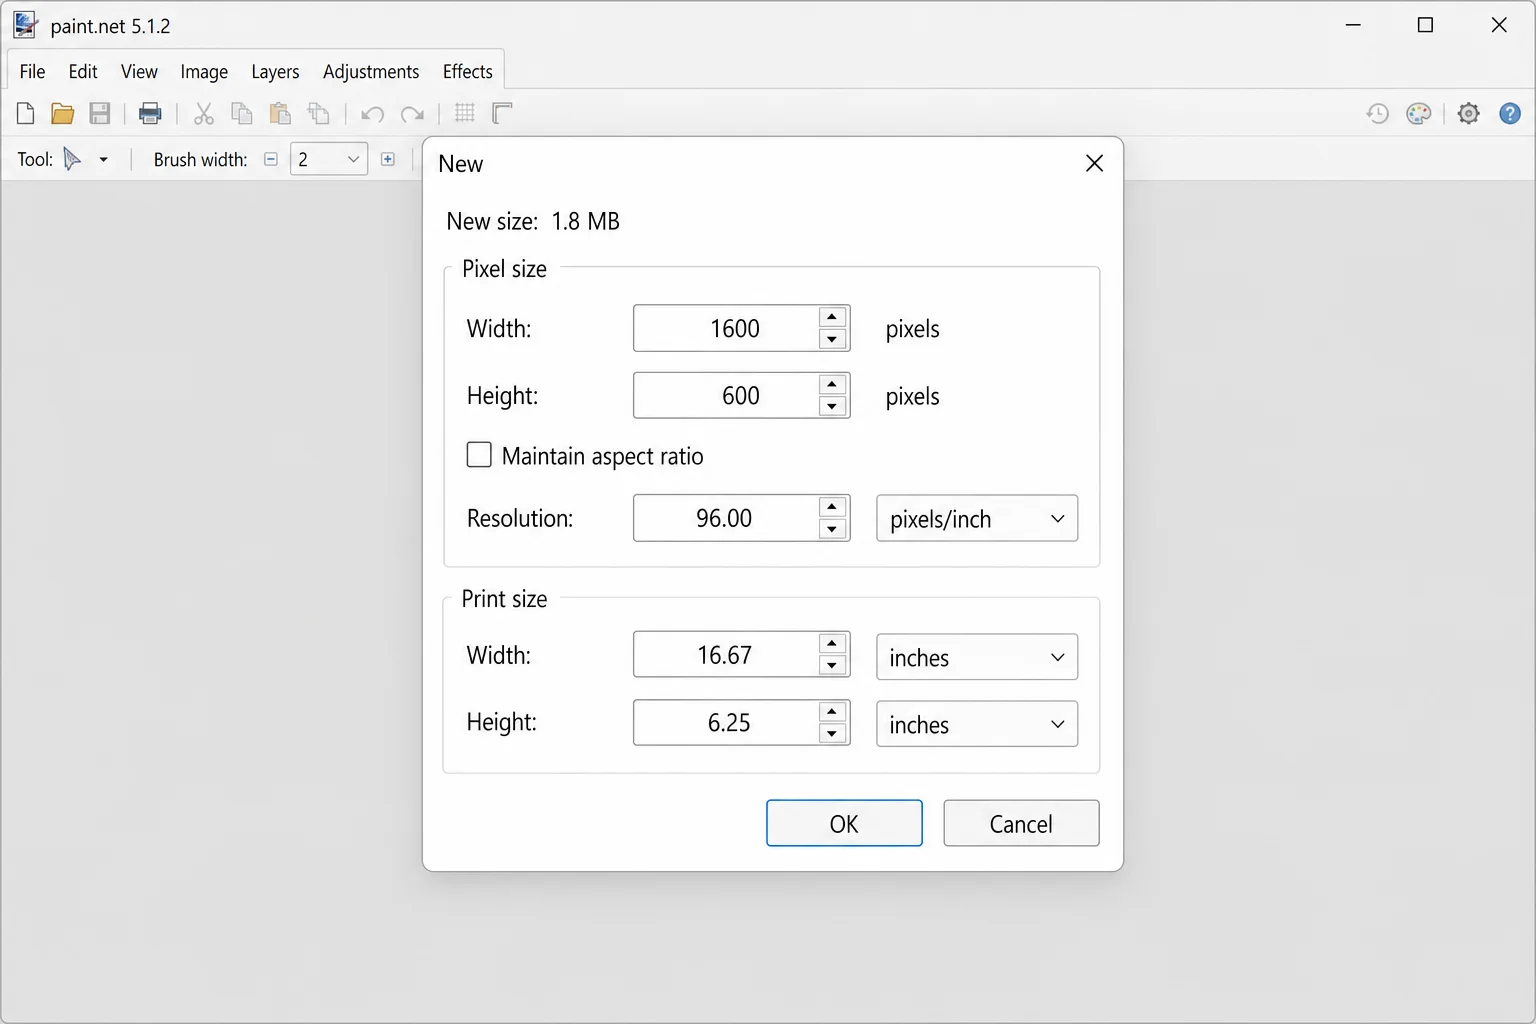Open the View menu

[139, 71]
